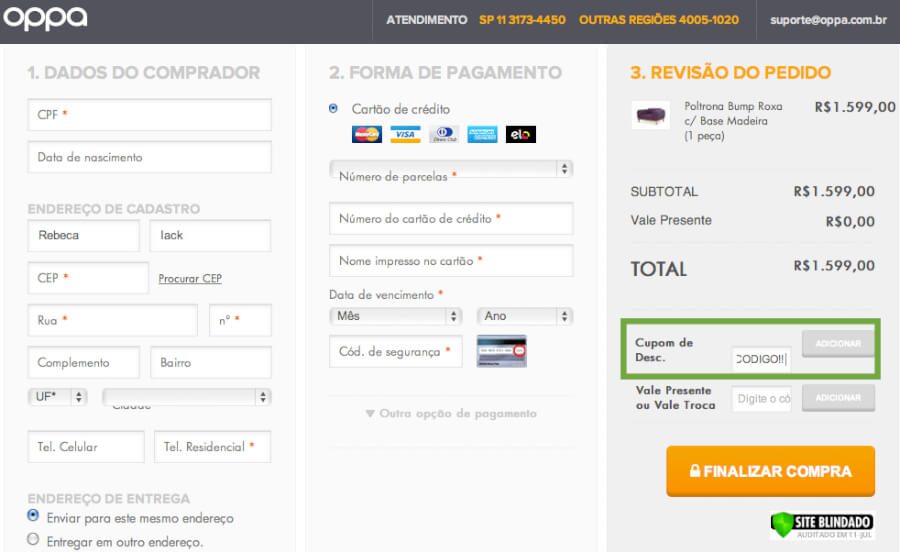Image resolution: width=900 pixels, height=552 pixels.
Task: Click the Oppa logo
Action: click(x=46, y=19)
